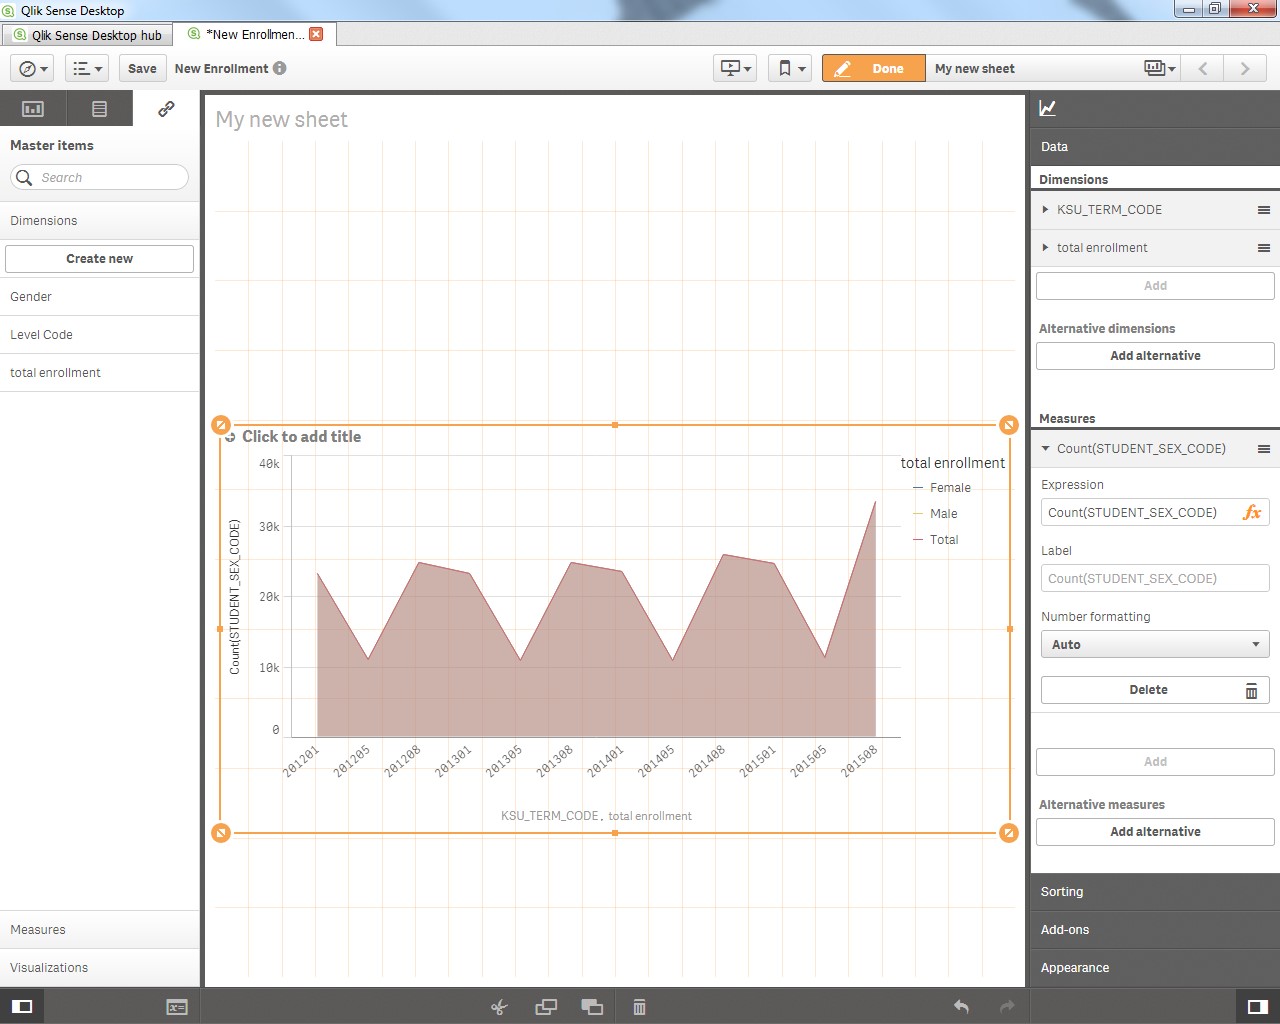The image size is (1280, 1024).
Task: Add alternative dimension
Action: click(x=1155, y=356)
